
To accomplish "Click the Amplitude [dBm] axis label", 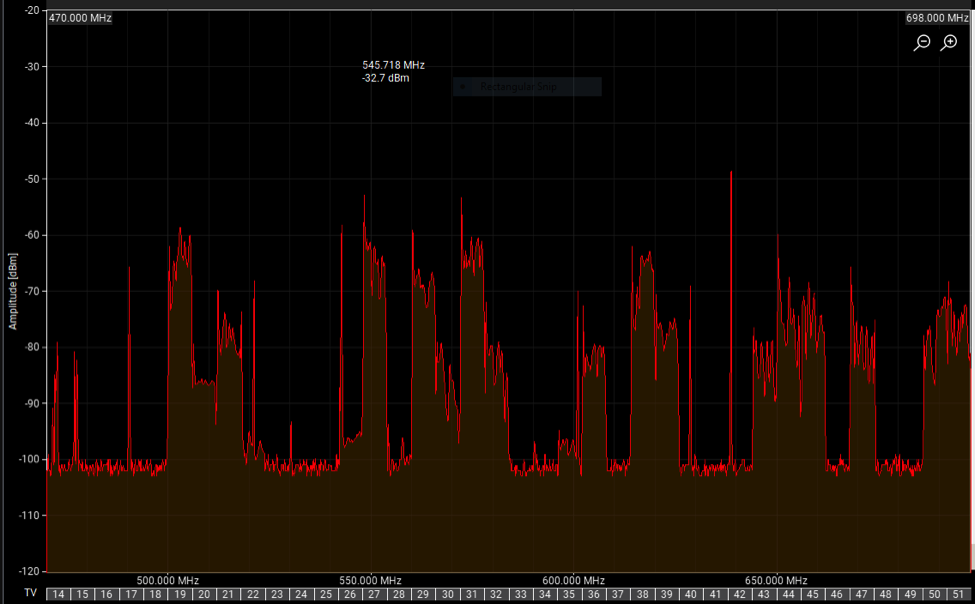I will (13, 290).
